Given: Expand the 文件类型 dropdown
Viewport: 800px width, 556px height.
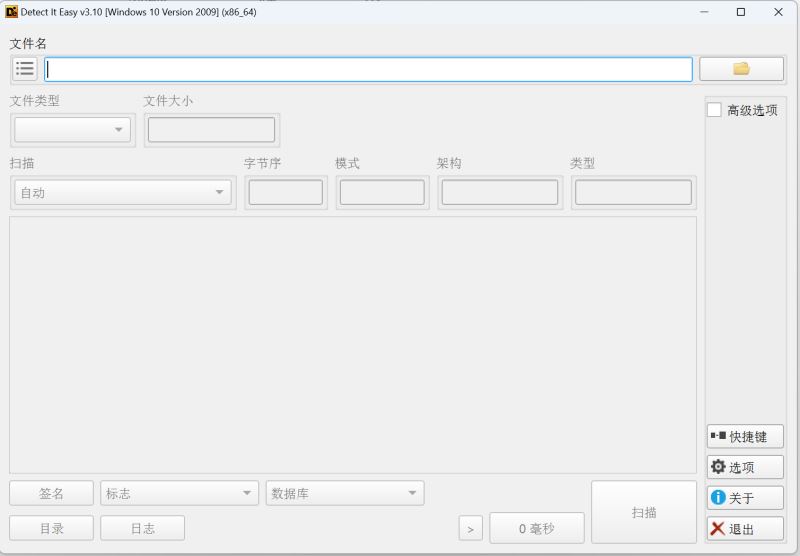Looking at the screenshot, I should [x=72, y=130].
